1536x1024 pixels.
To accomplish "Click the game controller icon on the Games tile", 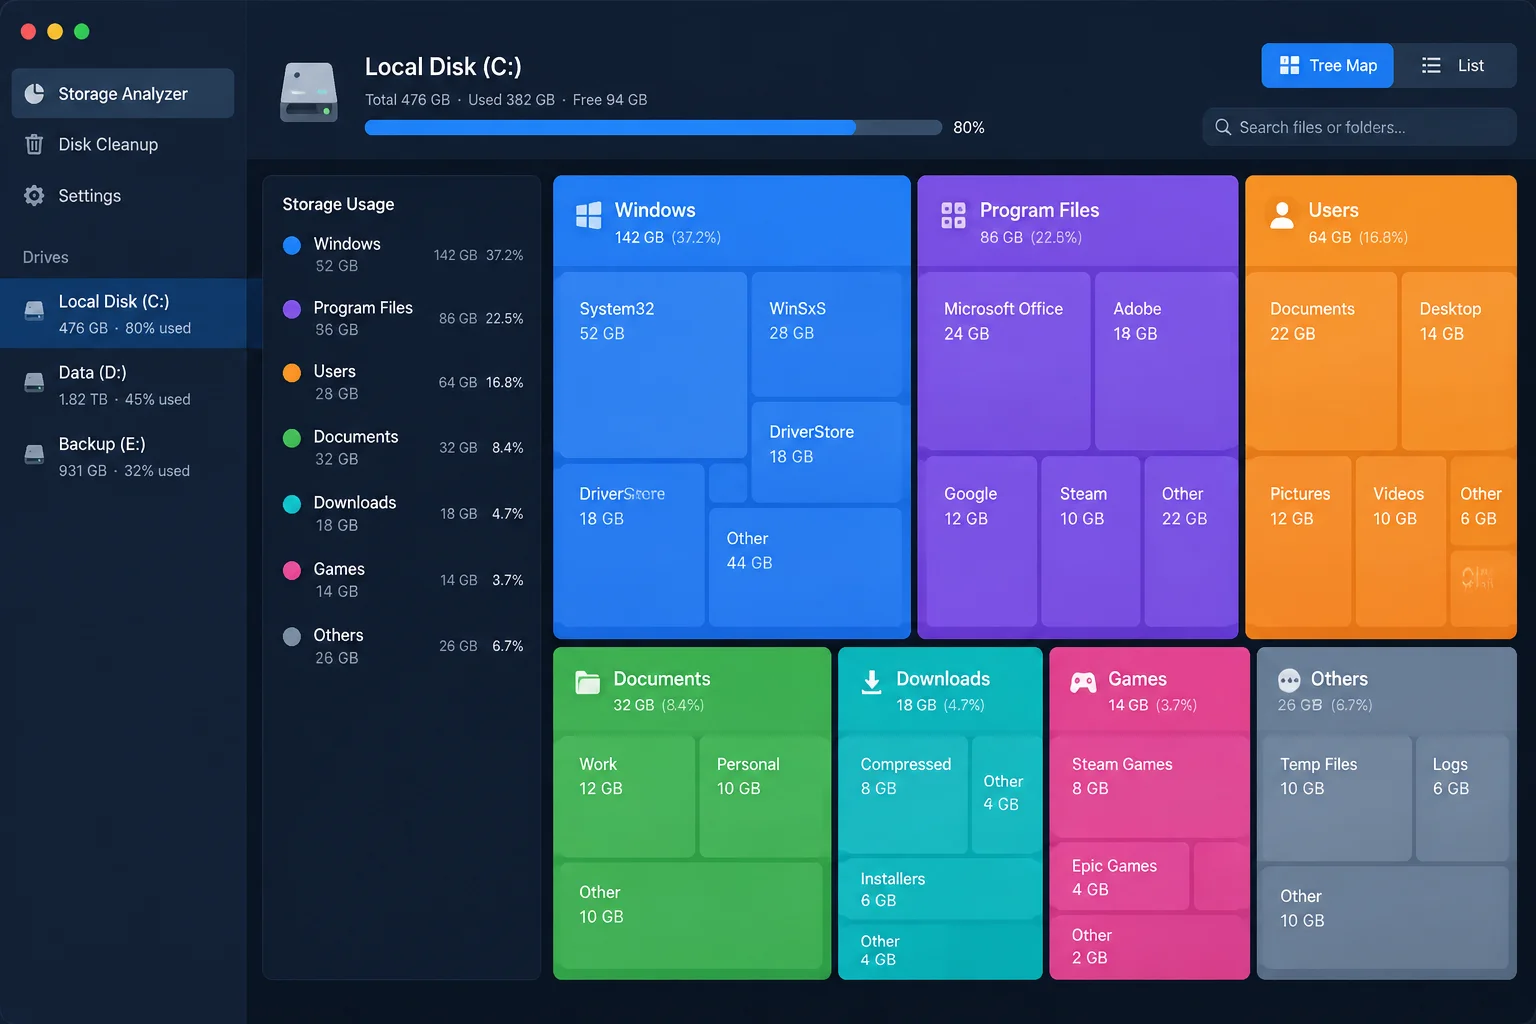I will pyautogui.click(x=1083, y=682).
